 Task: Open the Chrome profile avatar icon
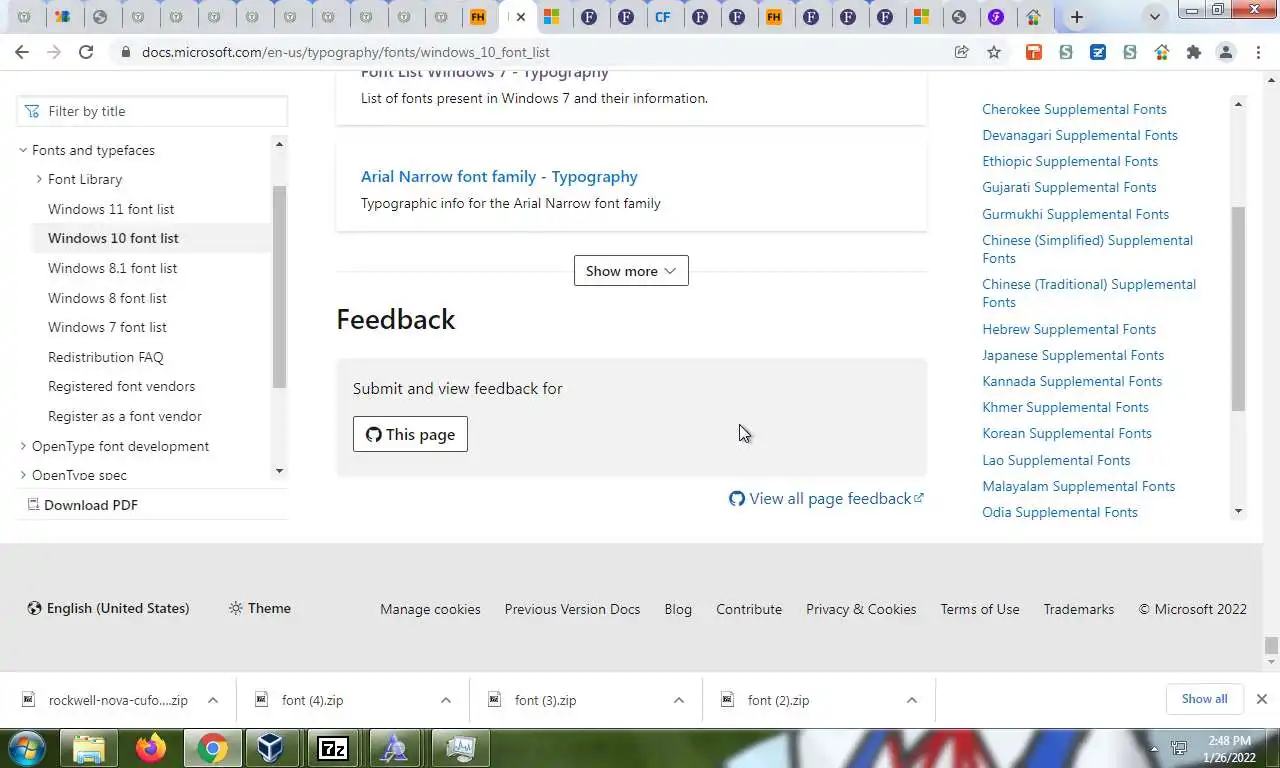[x=1226, y=52]
